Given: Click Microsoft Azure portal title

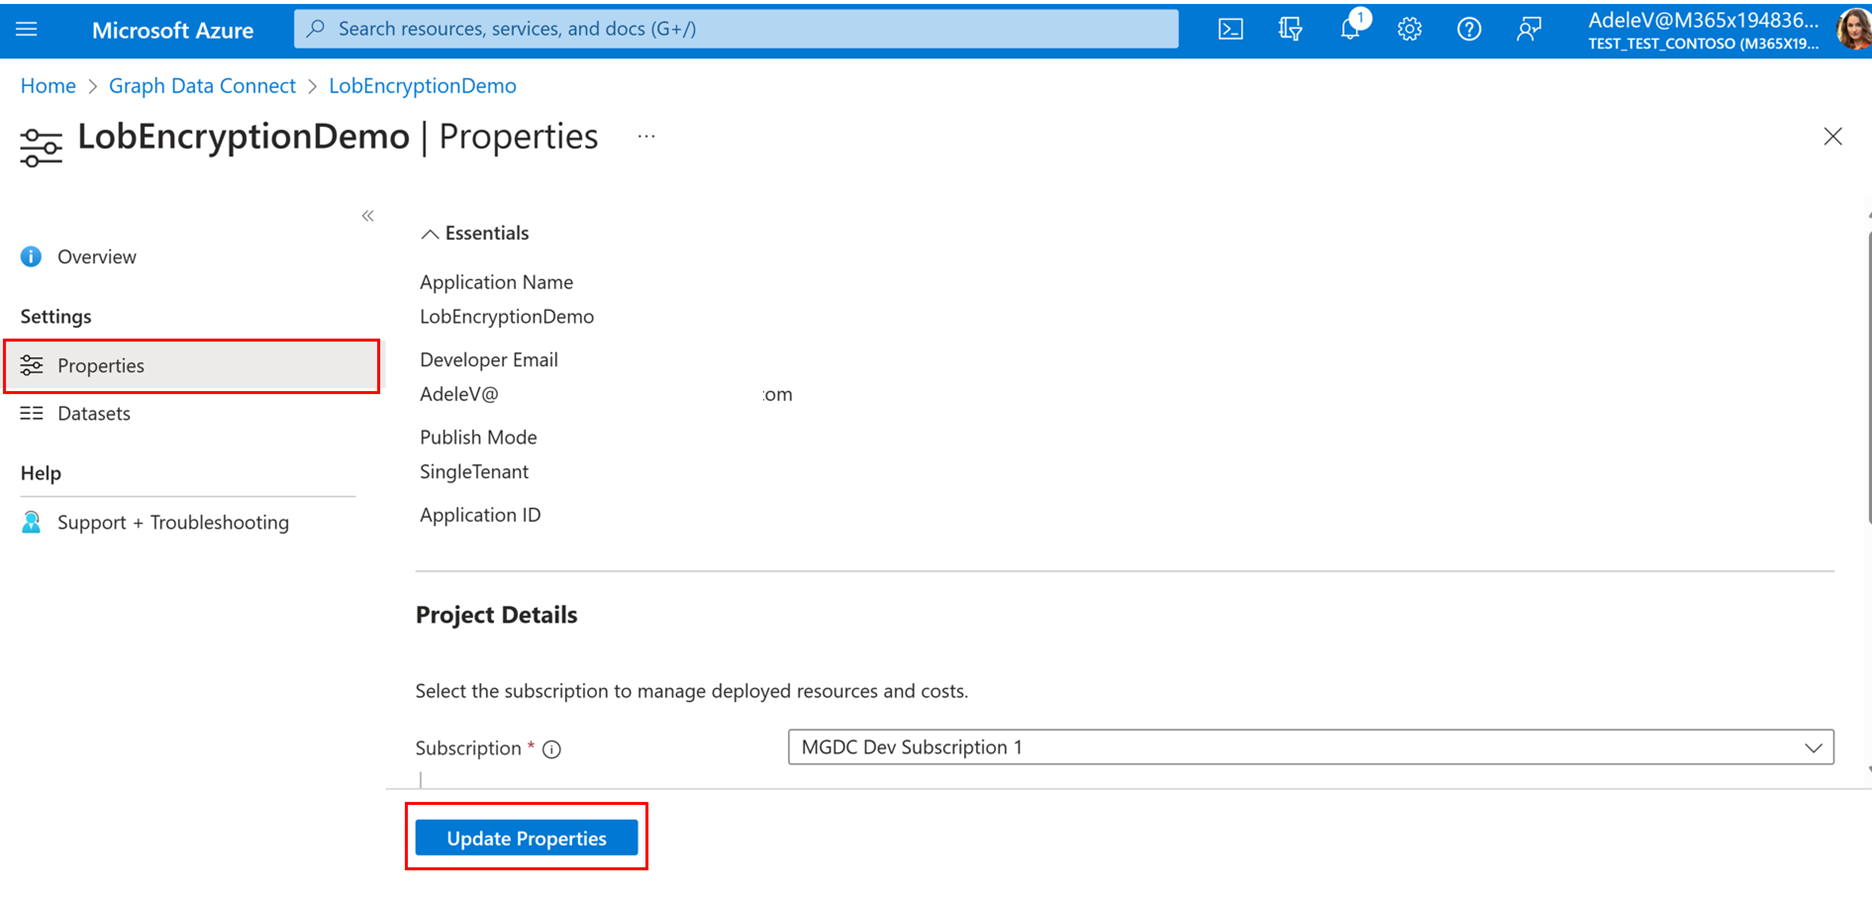Looking at the screenshot, I should [x=172, y=30].
